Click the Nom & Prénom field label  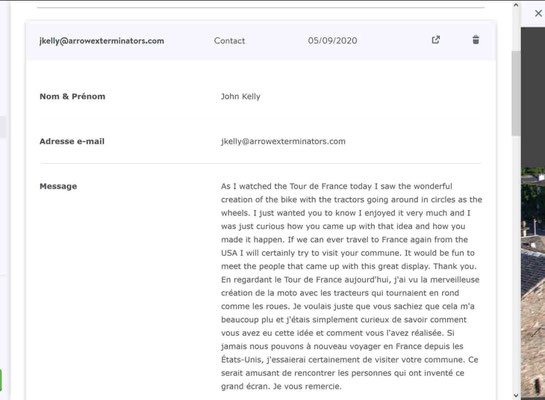(72, 96)
